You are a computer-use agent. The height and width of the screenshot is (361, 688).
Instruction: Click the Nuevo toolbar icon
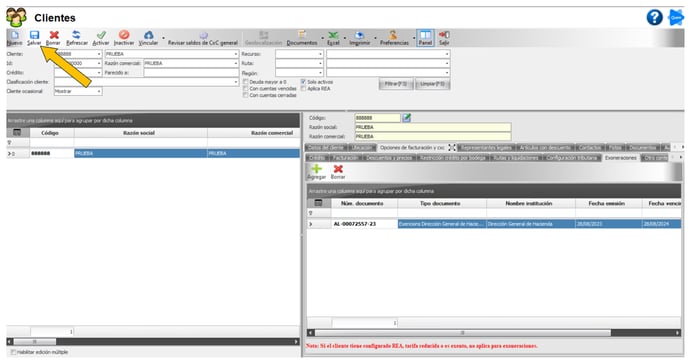click(14, 35)
